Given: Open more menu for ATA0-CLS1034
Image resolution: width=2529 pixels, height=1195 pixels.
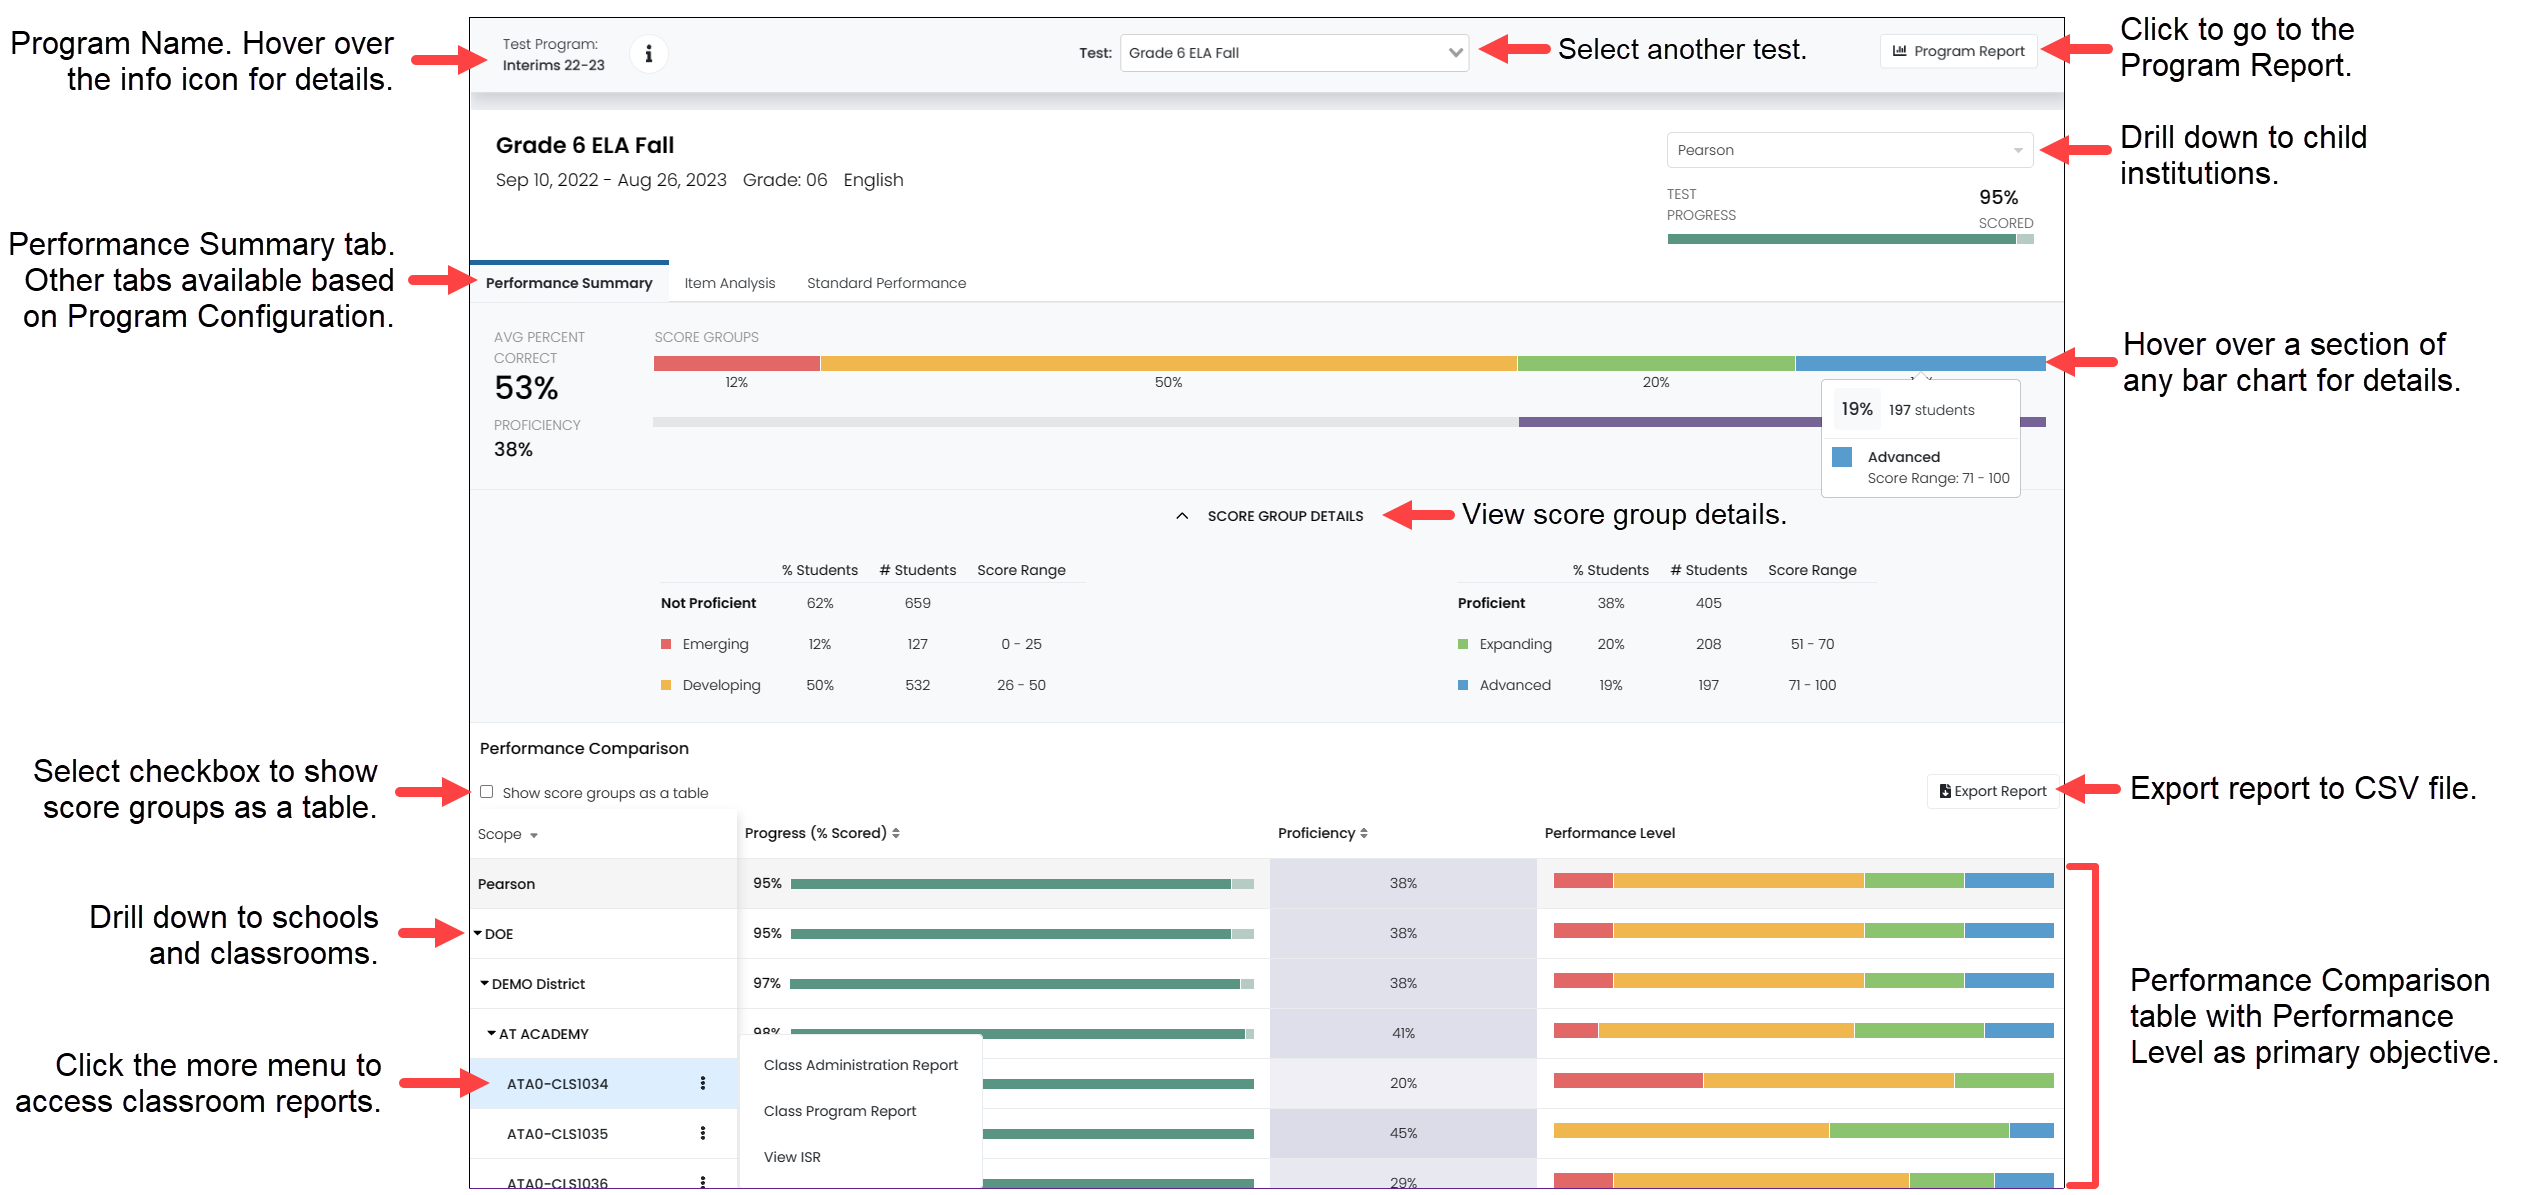Looking at the screenshot, I should (x=703, y=1083).
